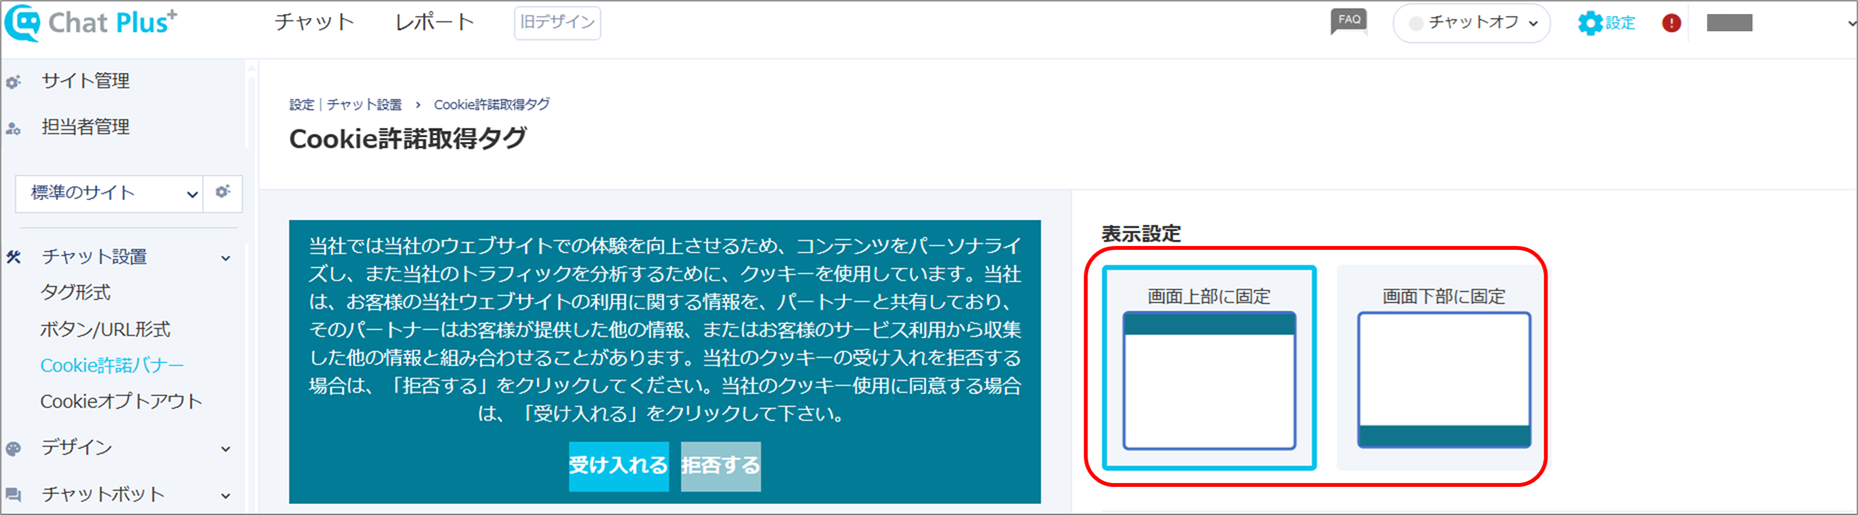
Task: Collapse the チャット設置 section chevron
Action: click(226, 258)
